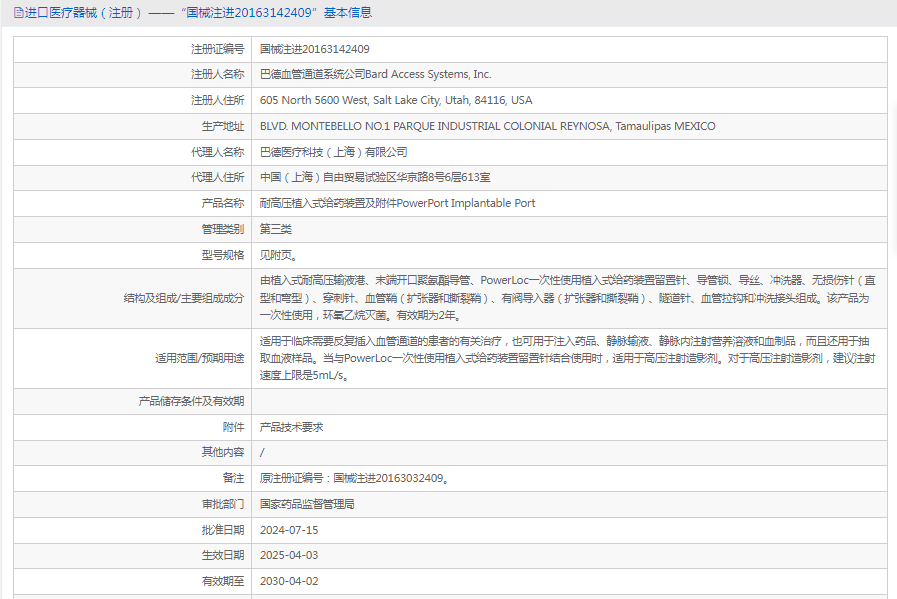Click the "附件" row label
This screenshot has width=897, height=599.
click(233, 427)
